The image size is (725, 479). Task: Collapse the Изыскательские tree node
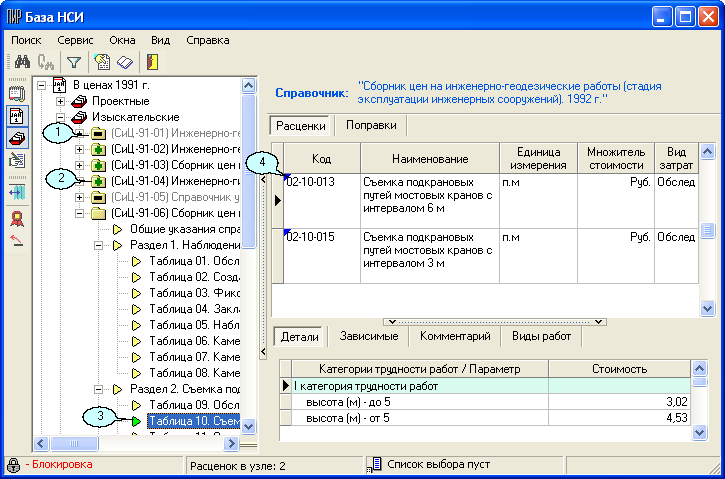(61, 117)
